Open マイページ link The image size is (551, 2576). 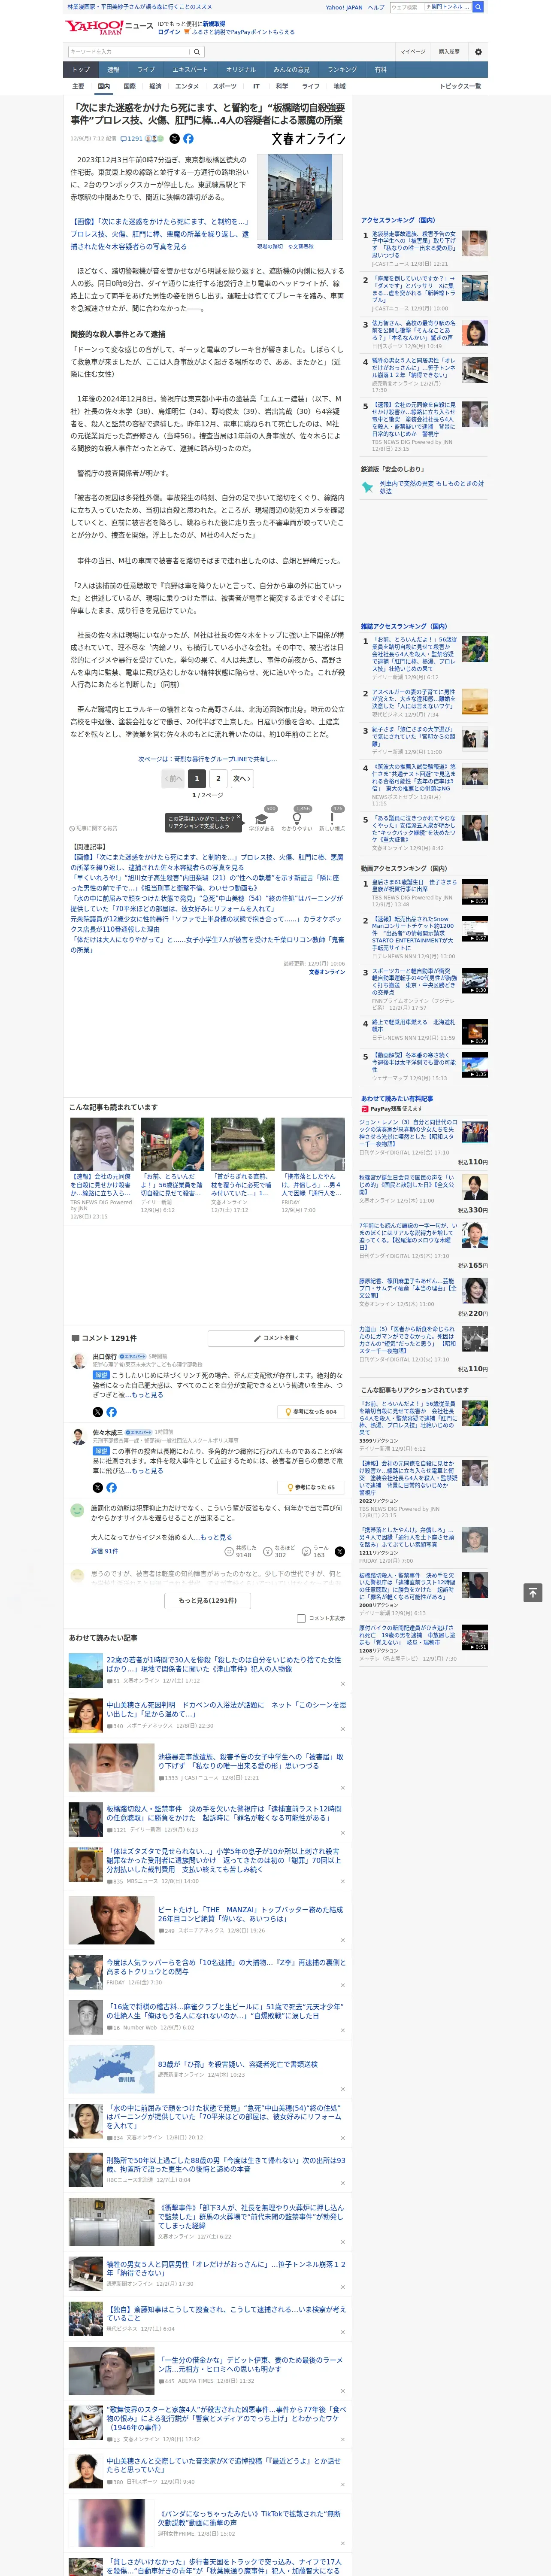point(412,52)
